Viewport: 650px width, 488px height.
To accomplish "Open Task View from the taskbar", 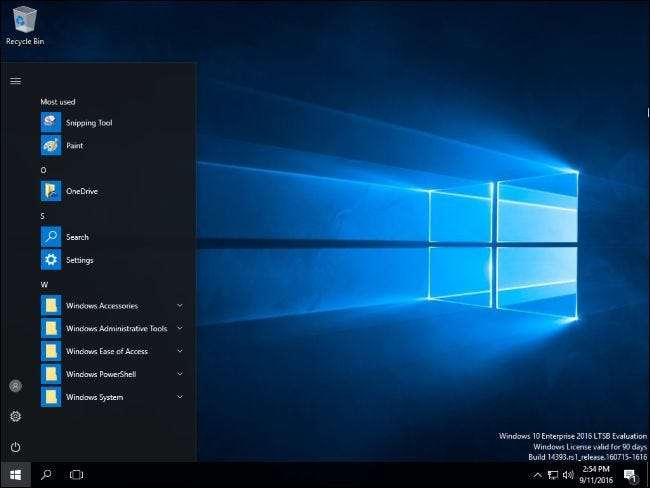I will (x=76, y=475).
